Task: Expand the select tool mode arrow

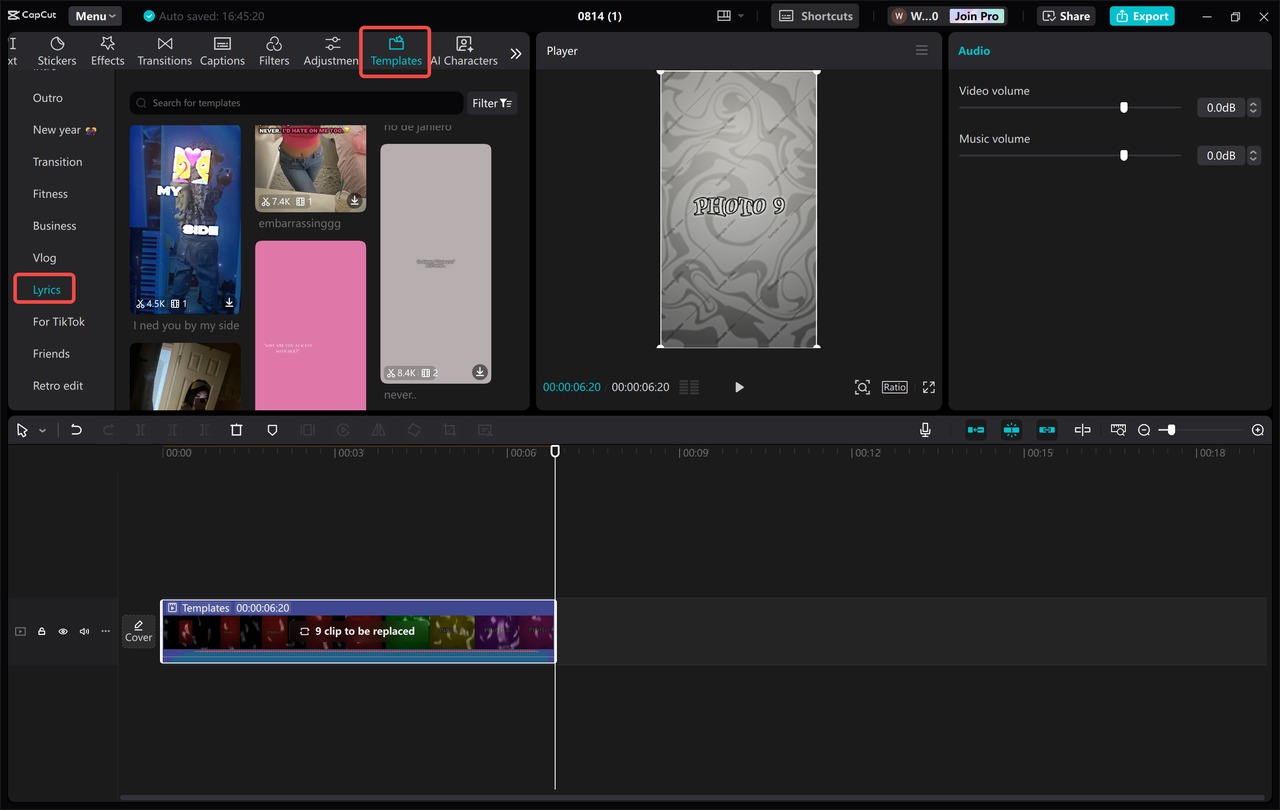Action: [43, 431]
